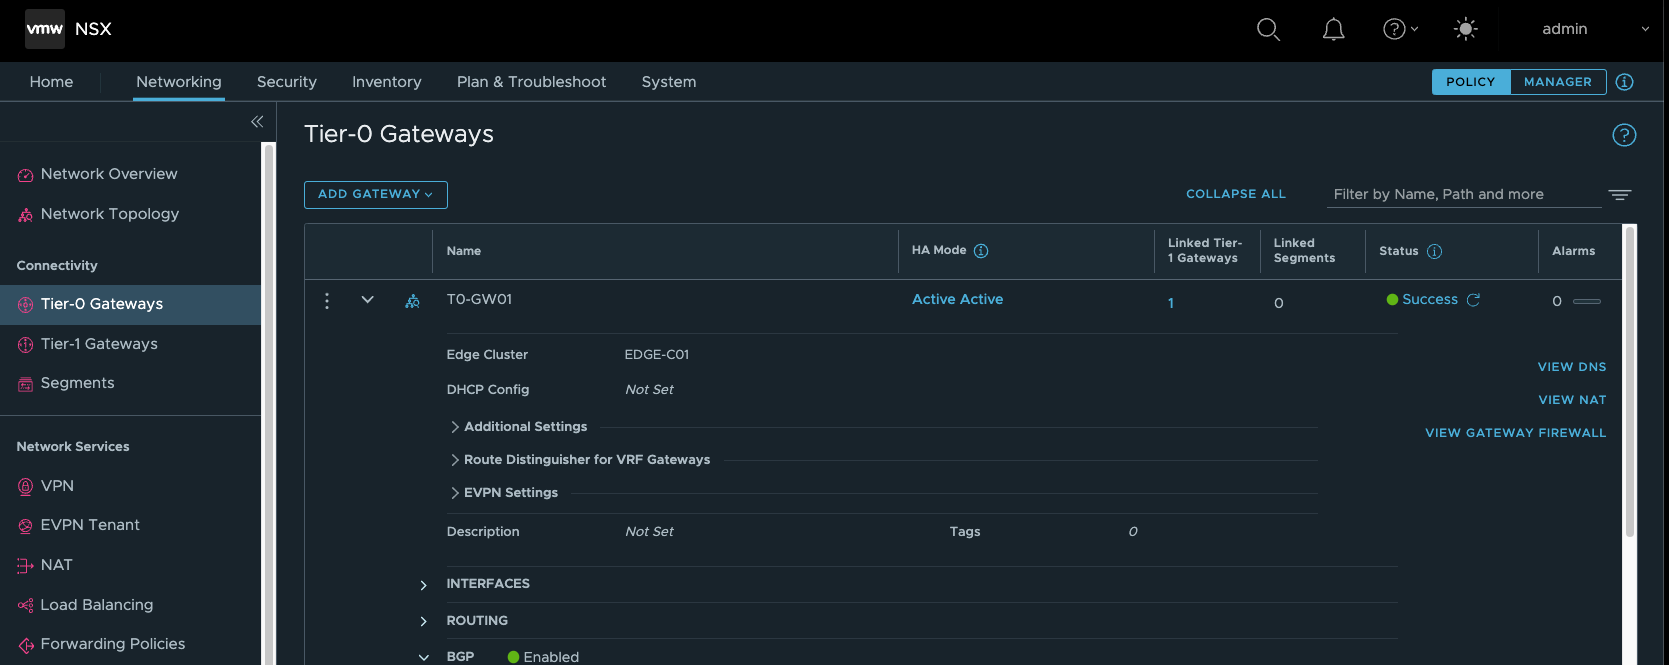Click VIEW DNS link
Viewport: 1669px width, 665px height.
[x=1572, y=367]
